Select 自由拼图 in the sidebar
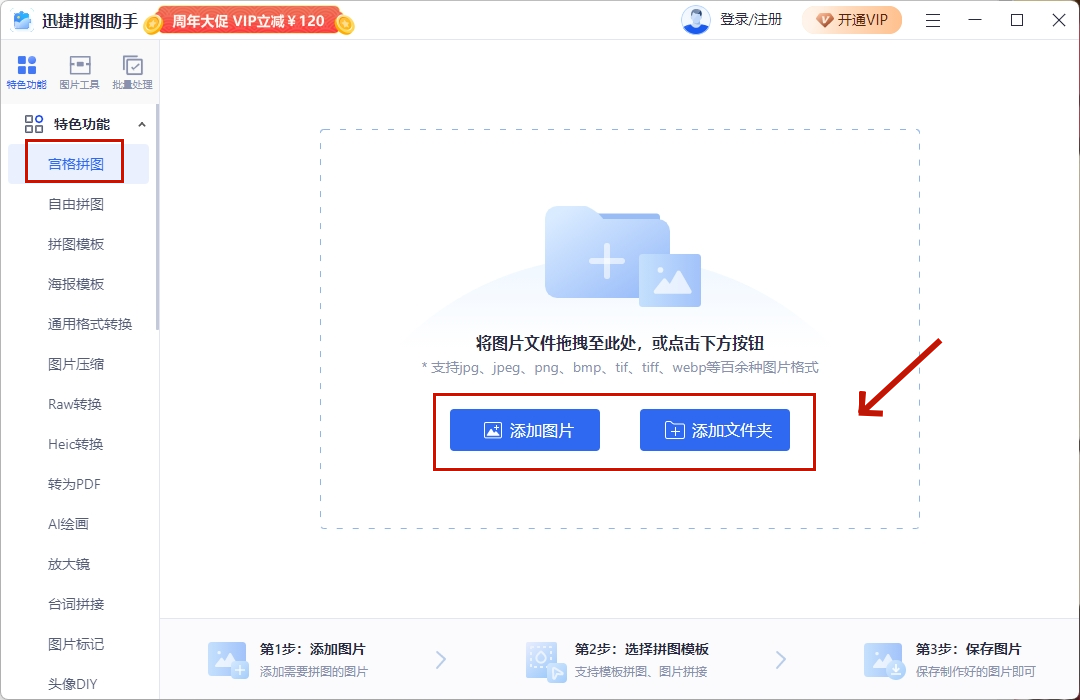This screenshot has width=1080, height=700. (x=76, y=204)
